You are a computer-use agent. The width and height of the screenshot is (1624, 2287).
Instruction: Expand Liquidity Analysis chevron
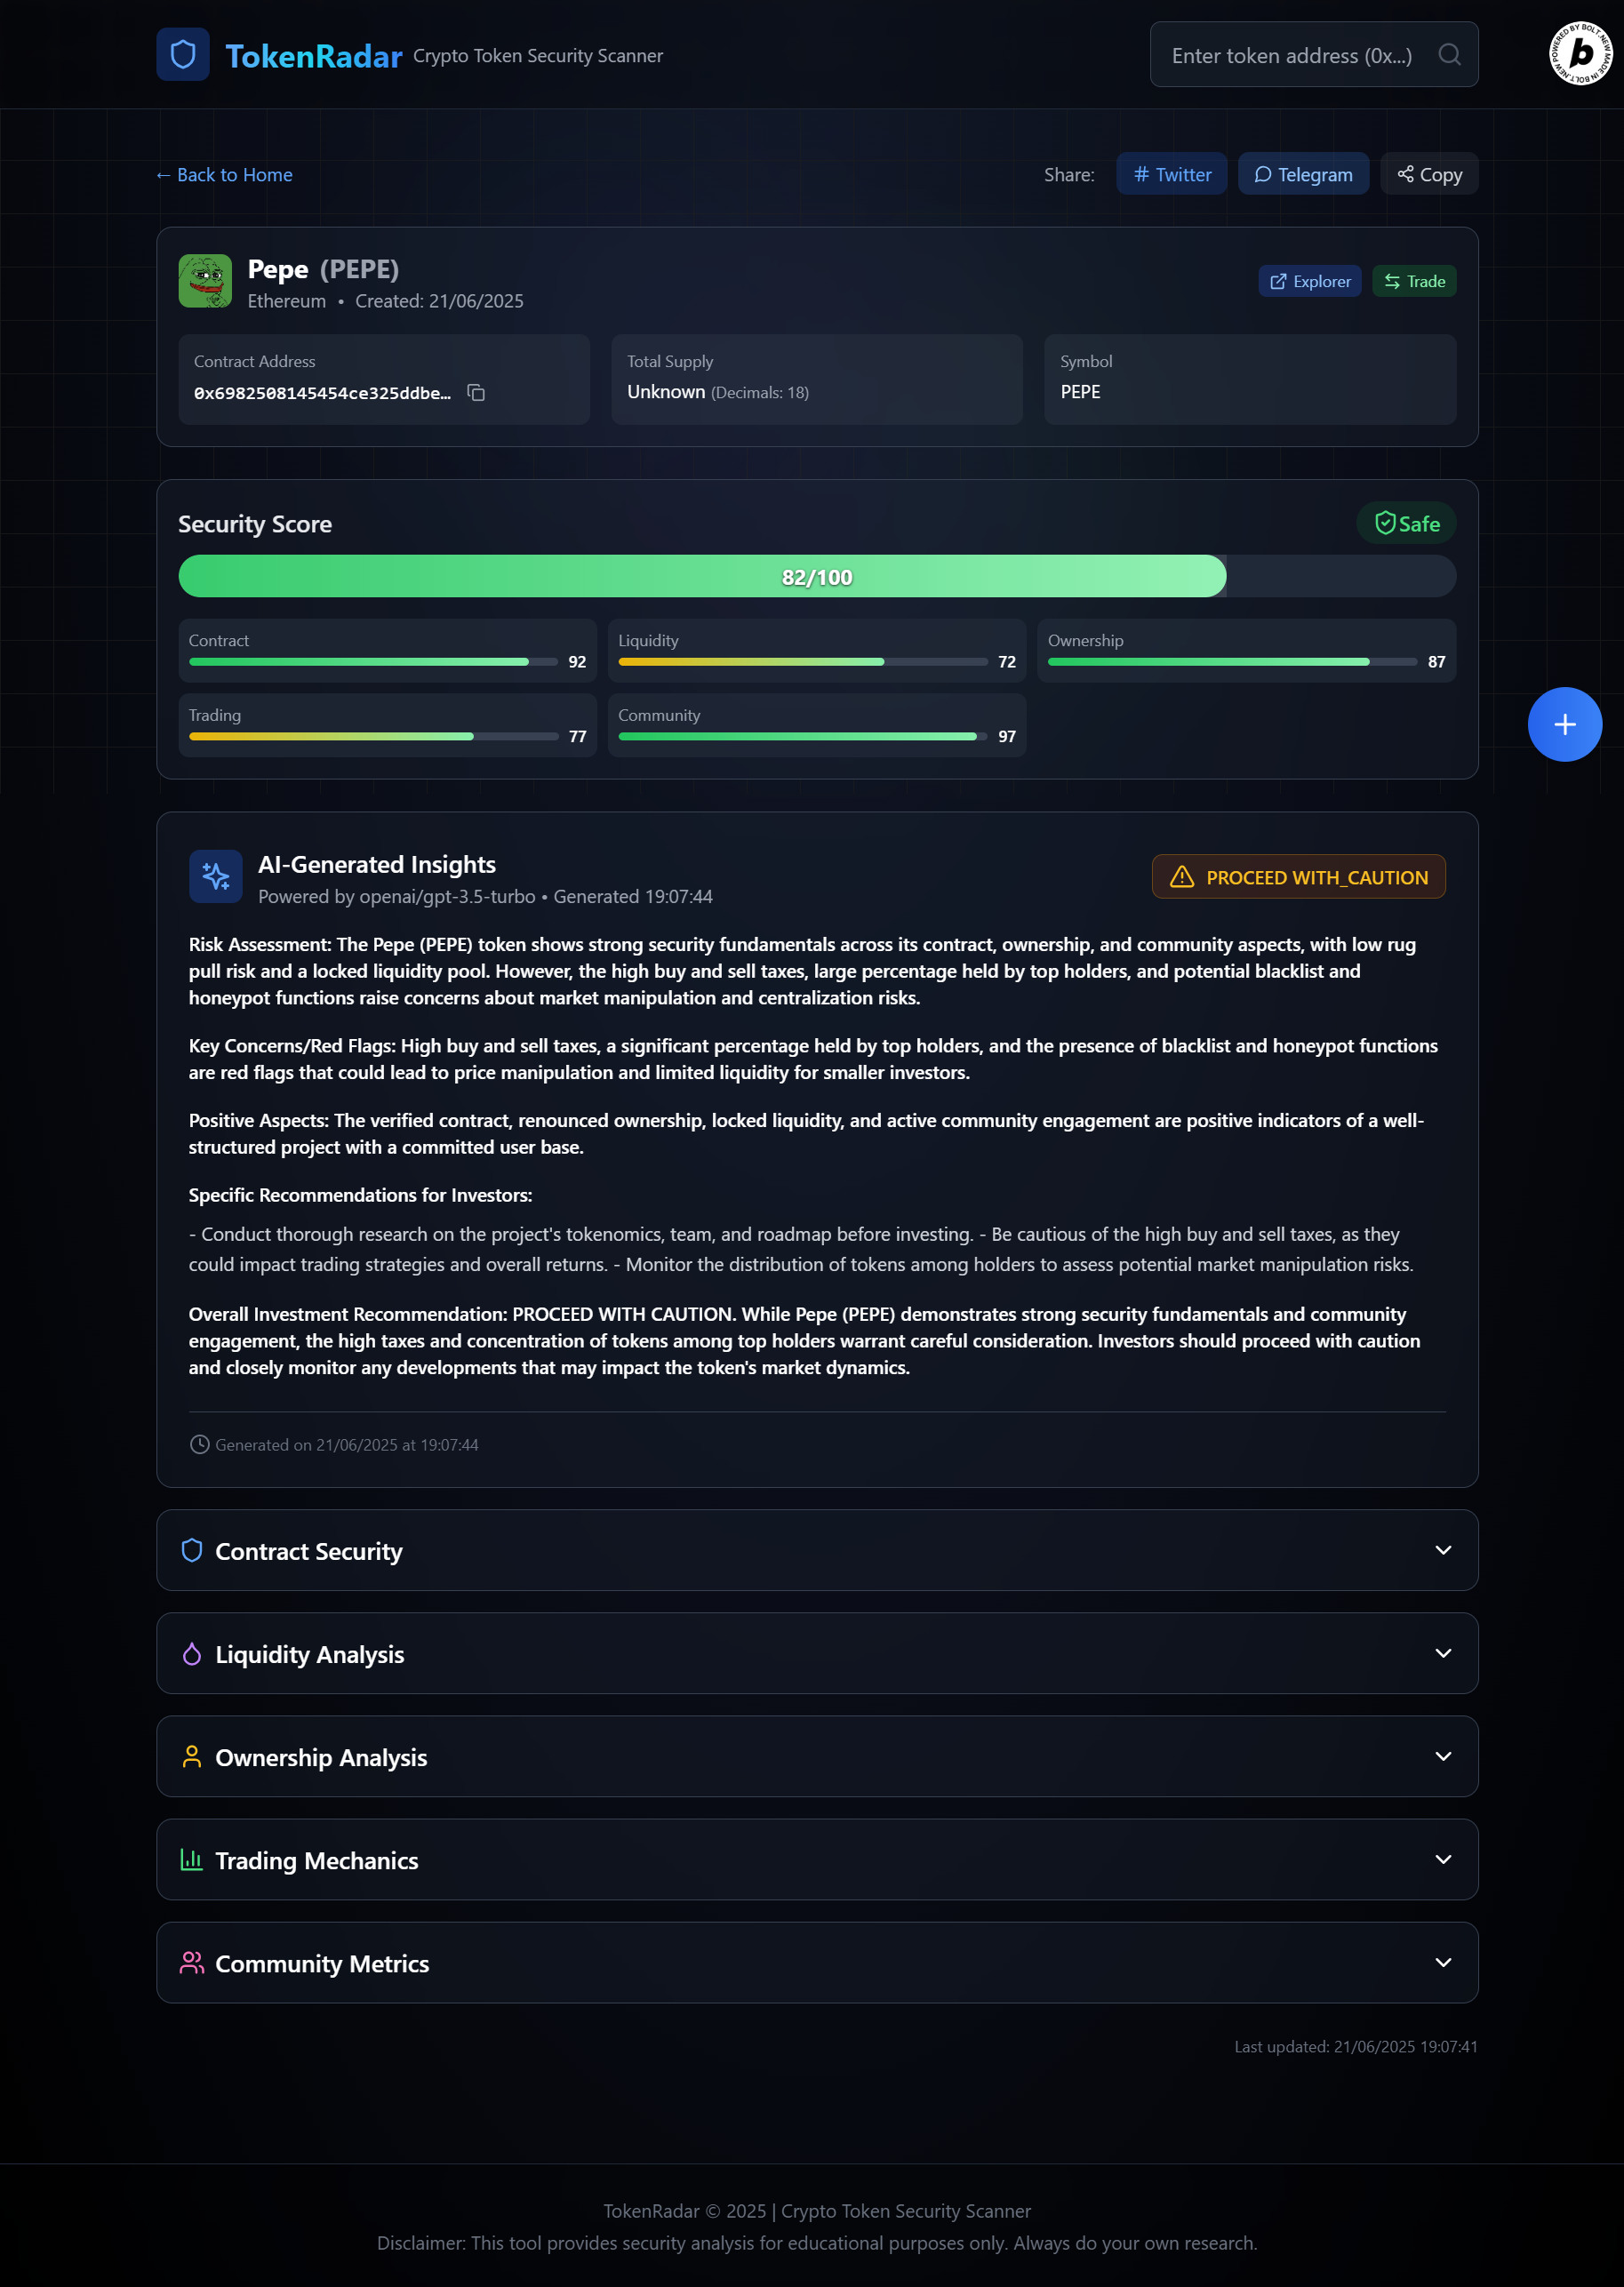(x=1443, y=1653)
